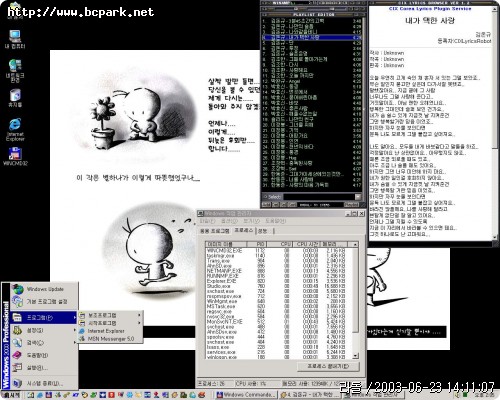Select track 31 in Winamp playlist
The width and height of the screenshot is (500, 400).
click(x=312, y=185)
